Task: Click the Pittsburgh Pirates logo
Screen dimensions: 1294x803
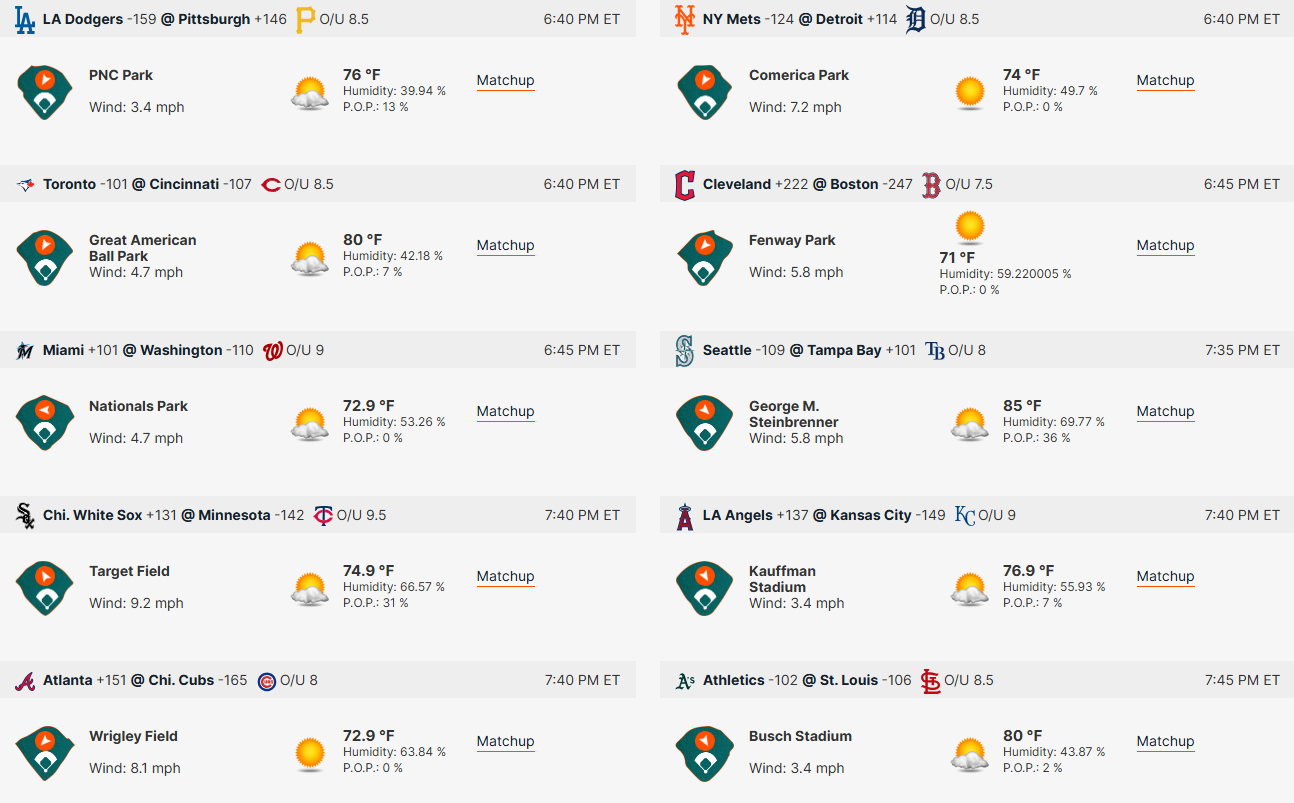Action: click(306, 19)
